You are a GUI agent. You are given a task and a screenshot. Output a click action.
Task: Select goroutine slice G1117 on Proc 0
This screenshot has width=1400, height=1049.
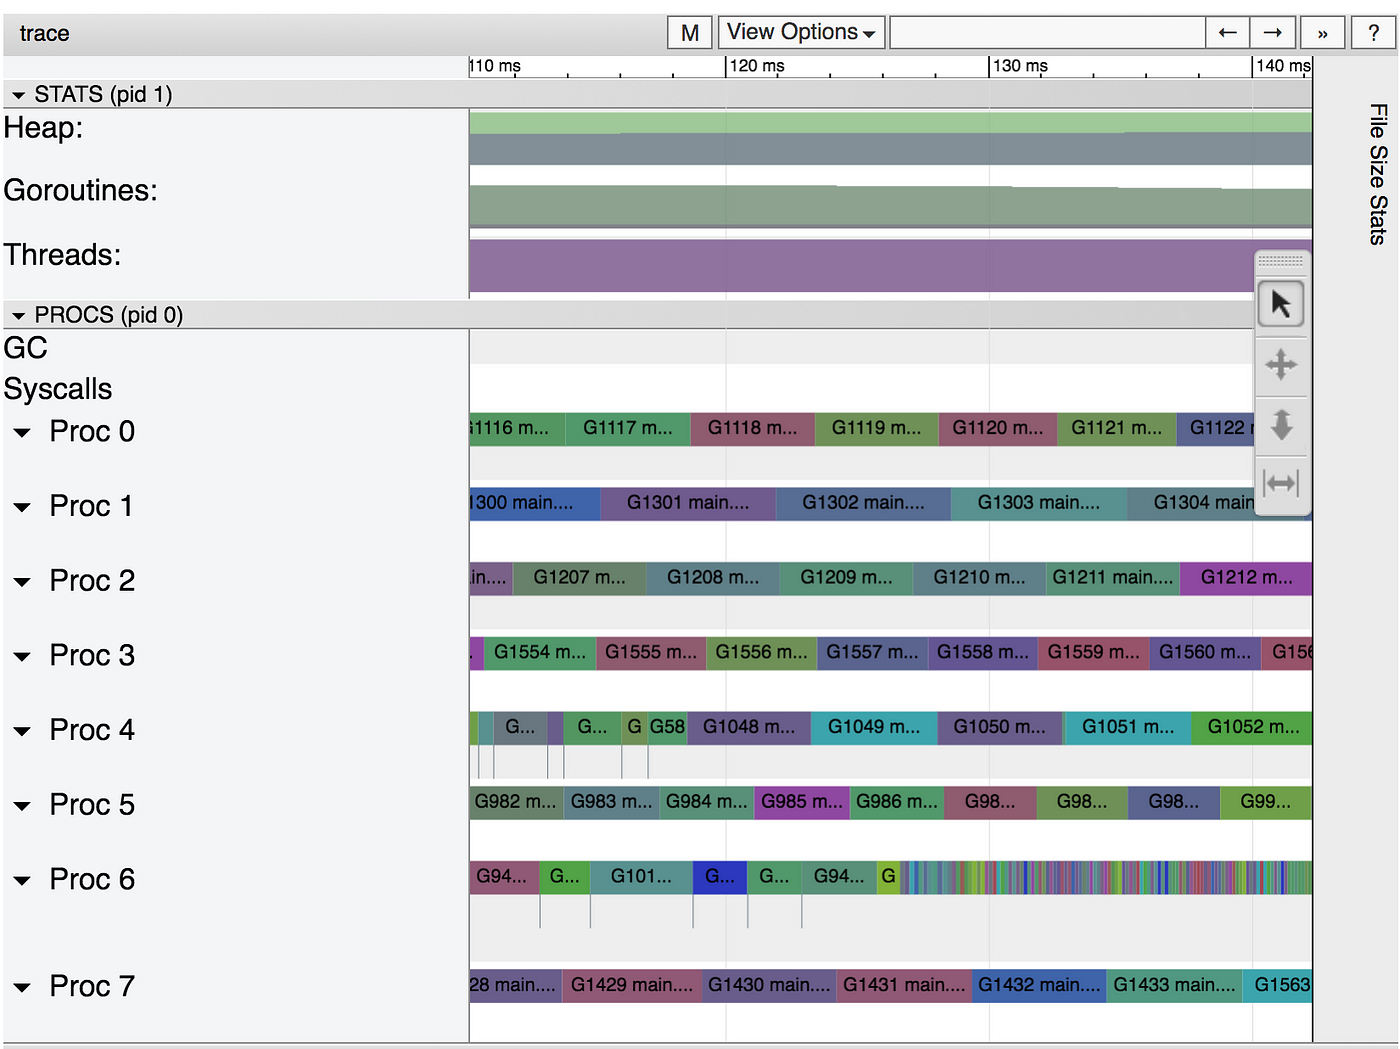[628, 428]
